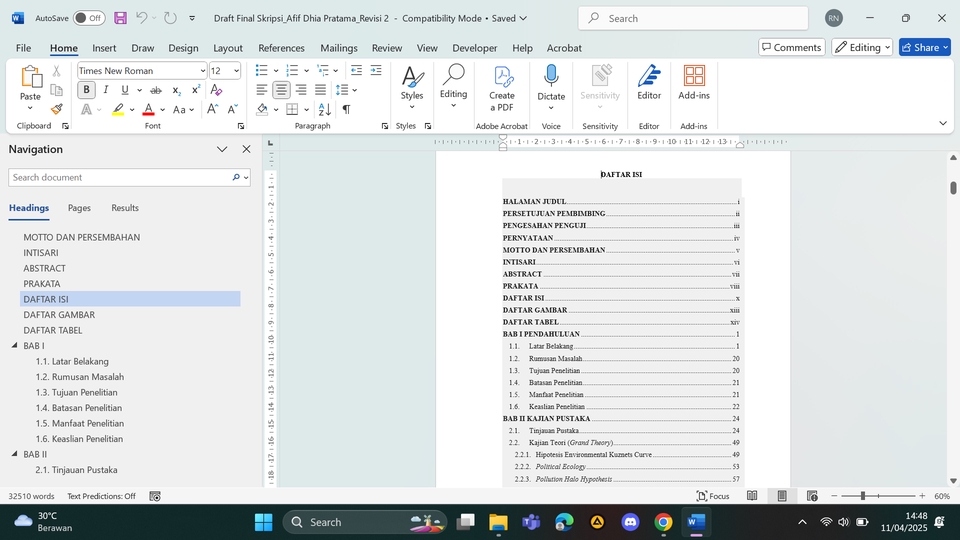Screen dimensions: 960x540
Task: Toggle AutoSave switch
Action: click(89, 18)
